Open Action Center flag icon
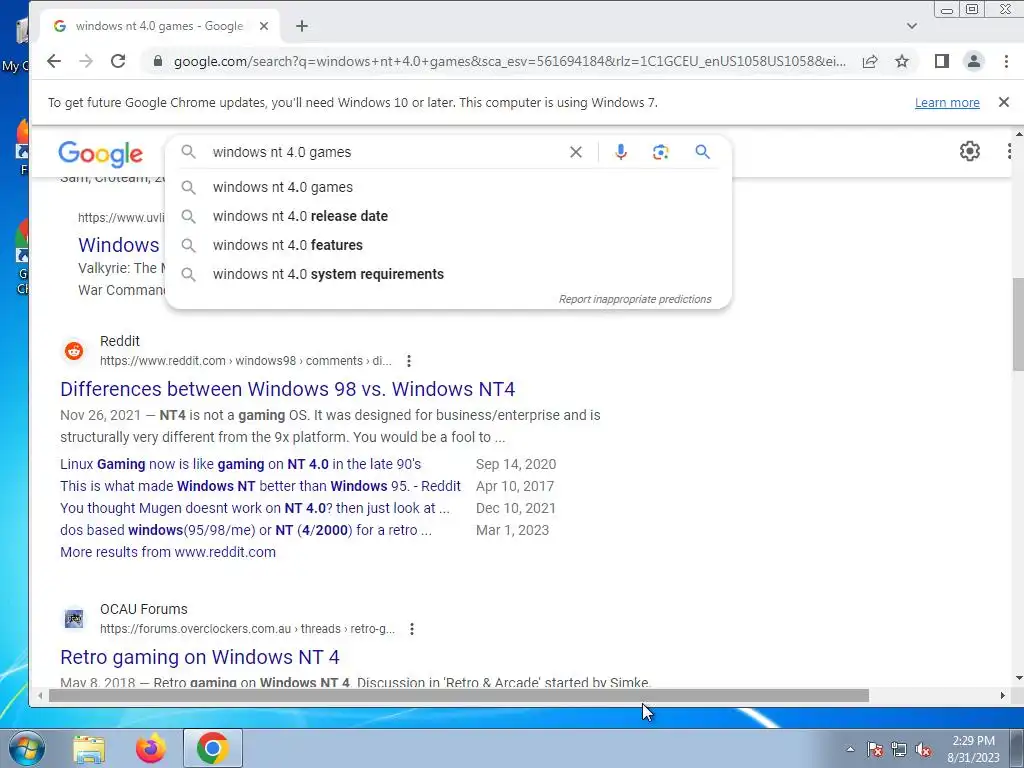 click(x=874, y=750)
